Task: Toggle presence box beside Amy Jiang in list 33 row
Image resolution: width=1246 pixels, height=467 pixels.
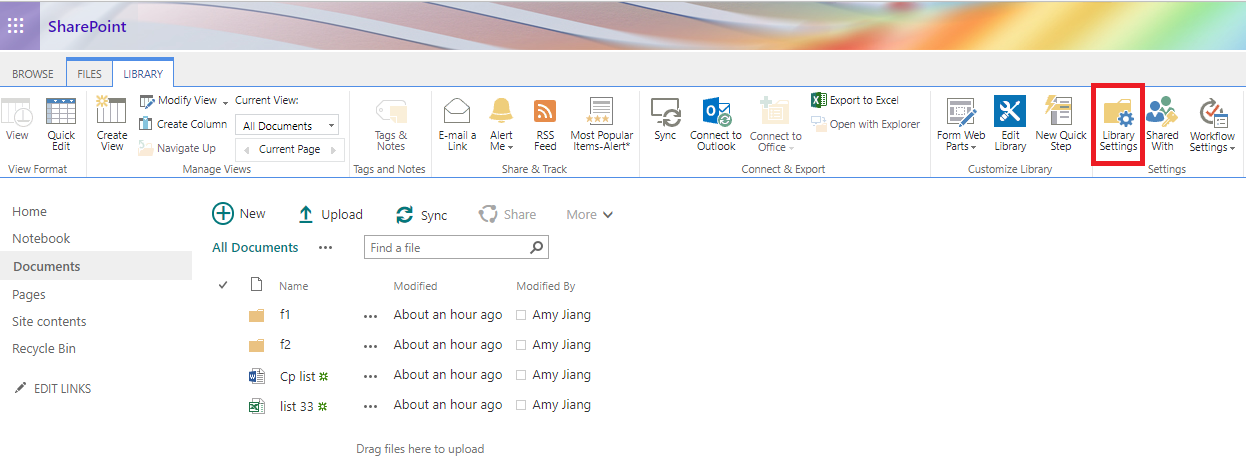Action: click(x=521, y=405)
